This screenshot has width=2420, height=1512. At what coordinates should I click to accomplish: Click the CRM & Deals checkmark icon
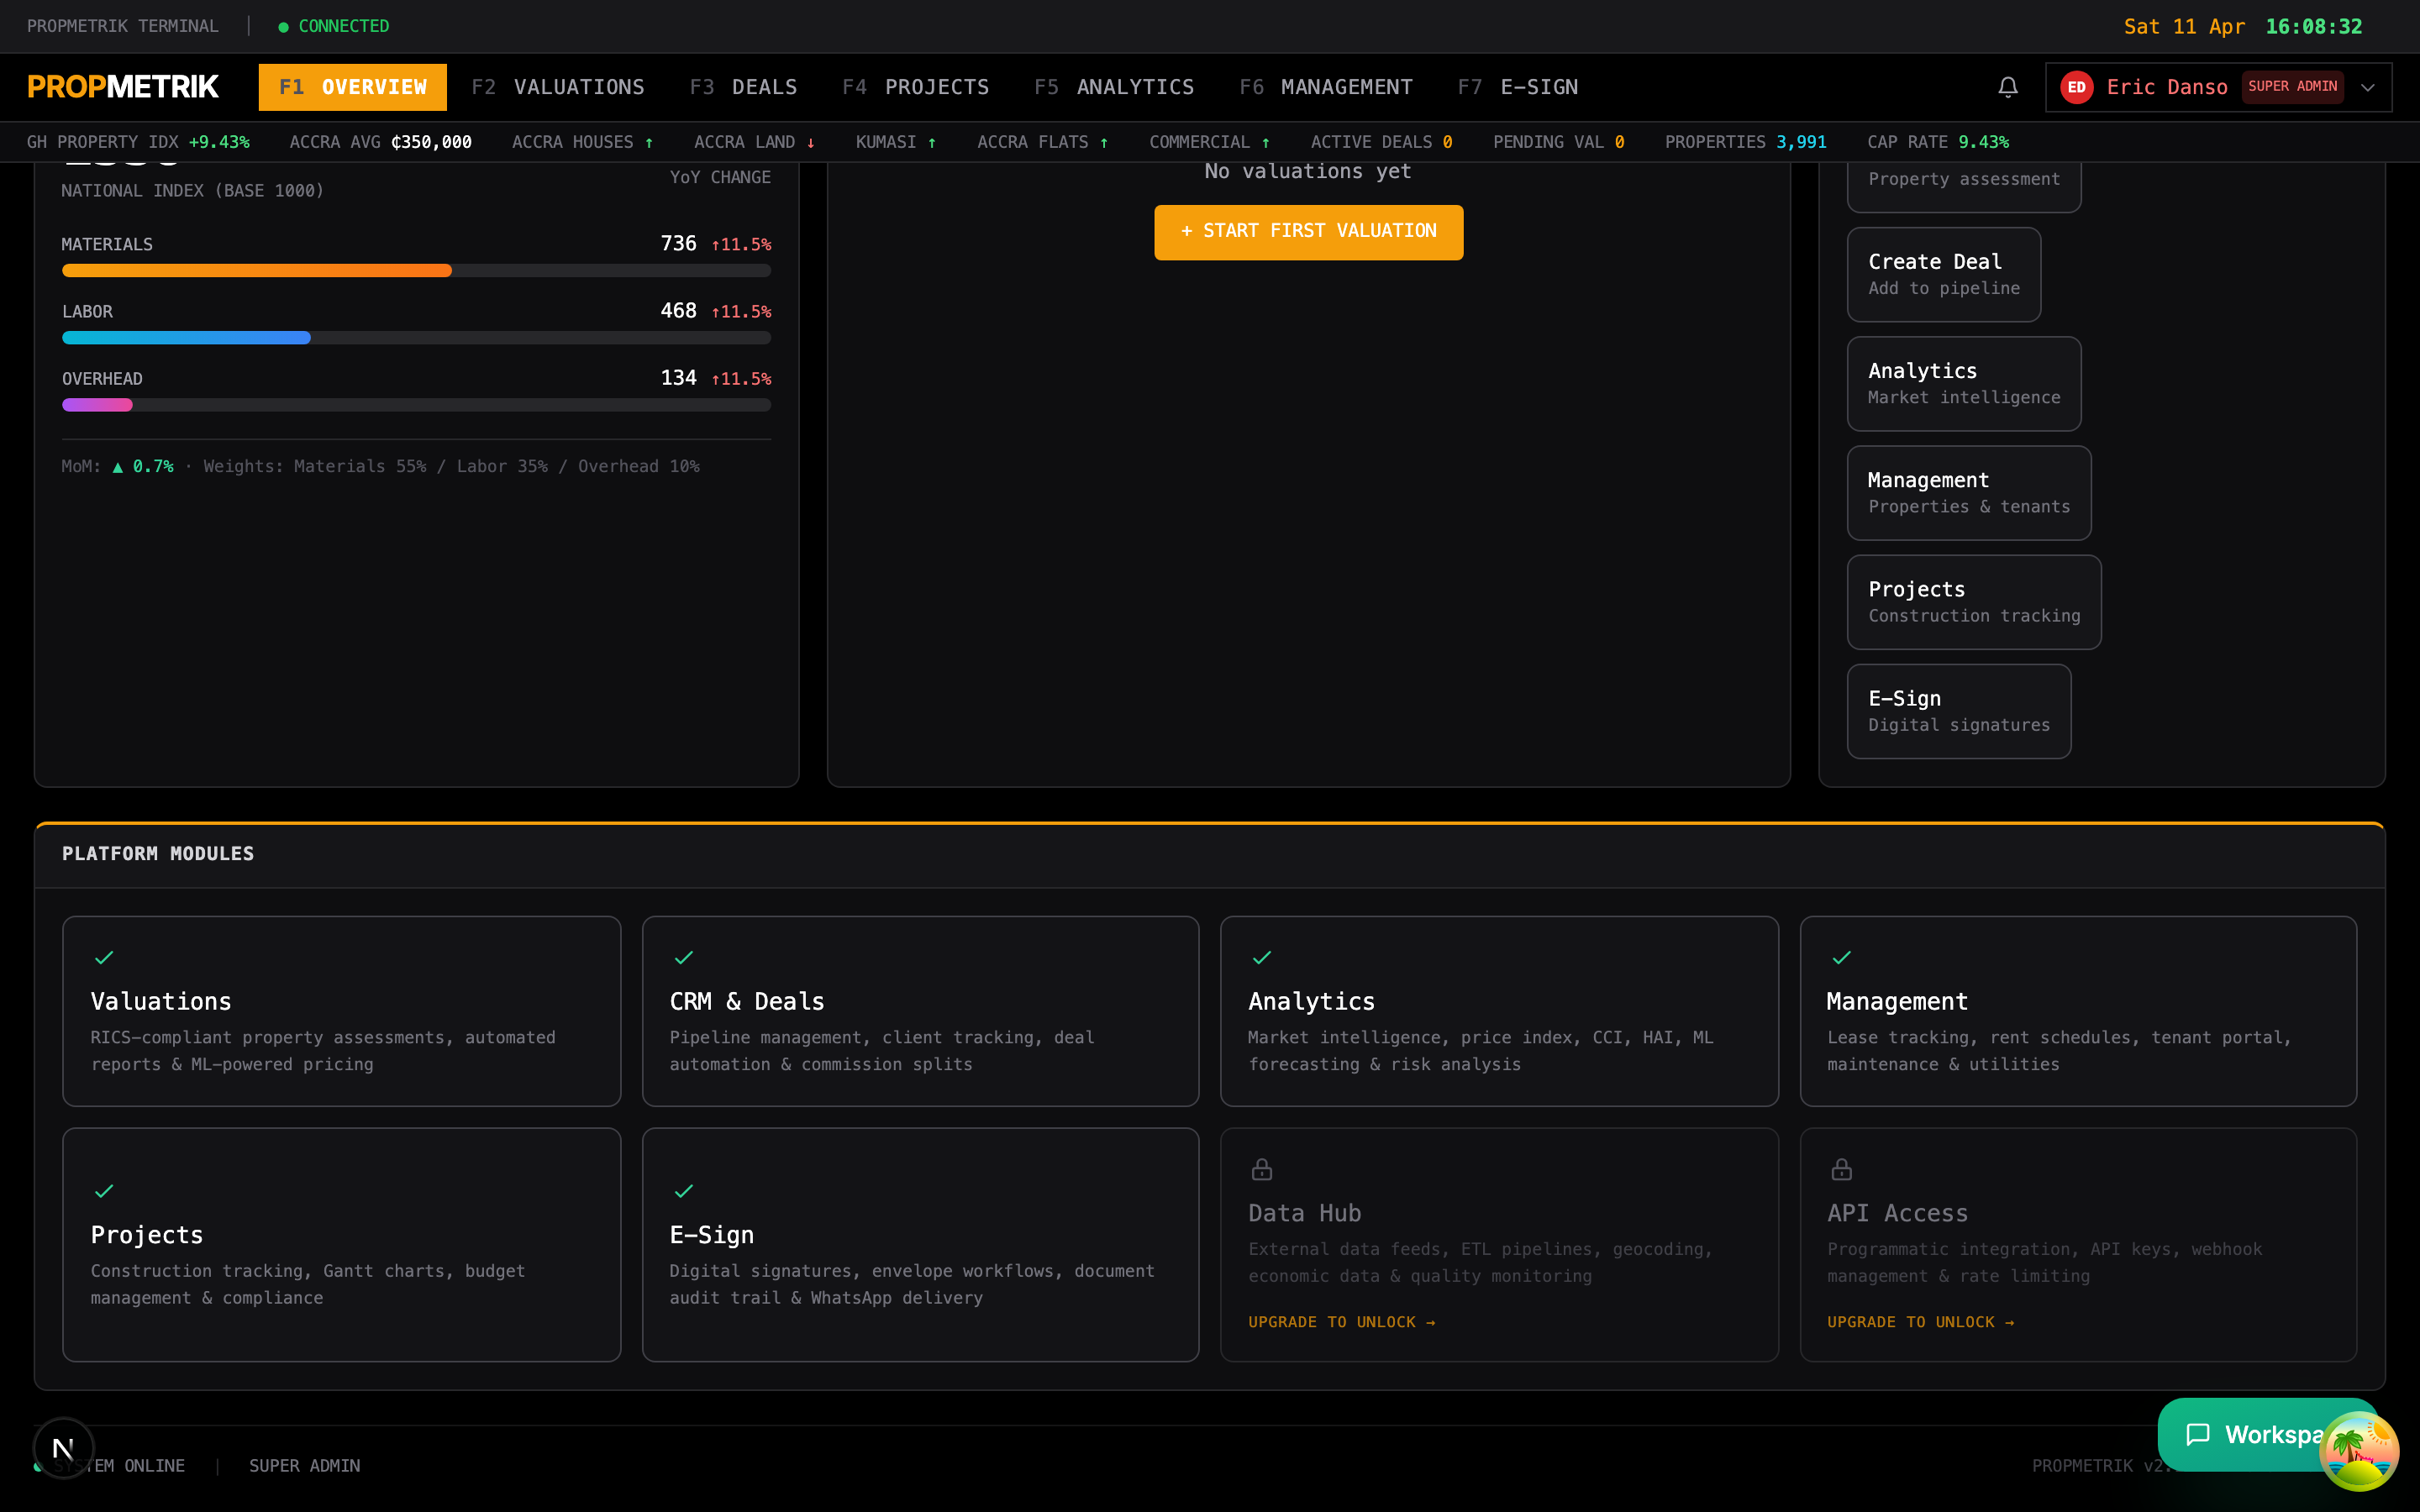(x=683, y=957)
